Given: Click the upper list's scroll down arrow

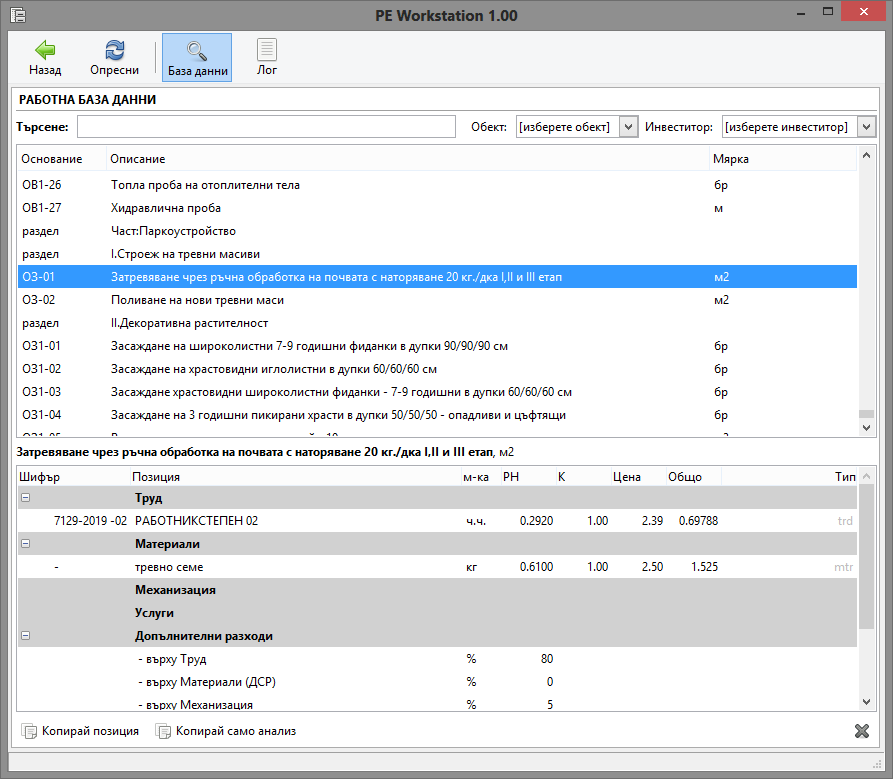Looking at the screenshot, I should 867,427.
